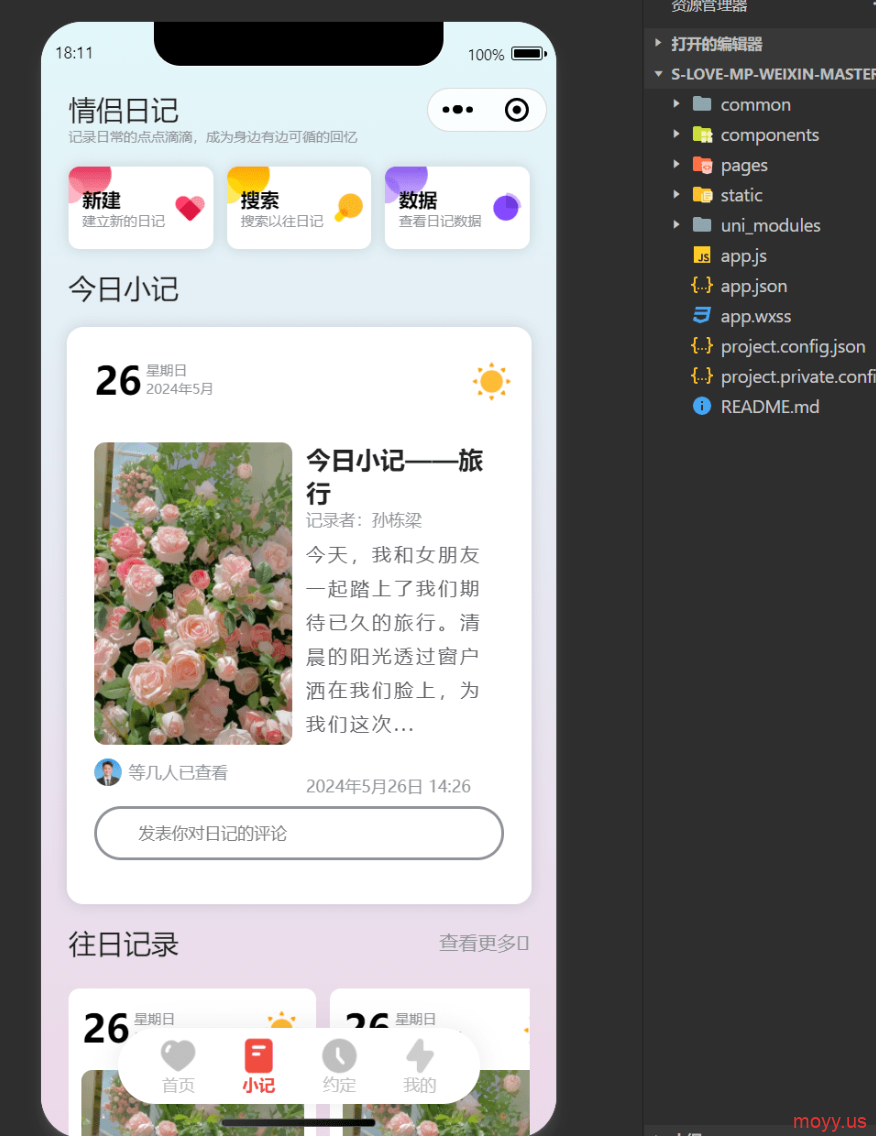
Task: Click the 往日记录 section heading
Action: coord(123,944)
